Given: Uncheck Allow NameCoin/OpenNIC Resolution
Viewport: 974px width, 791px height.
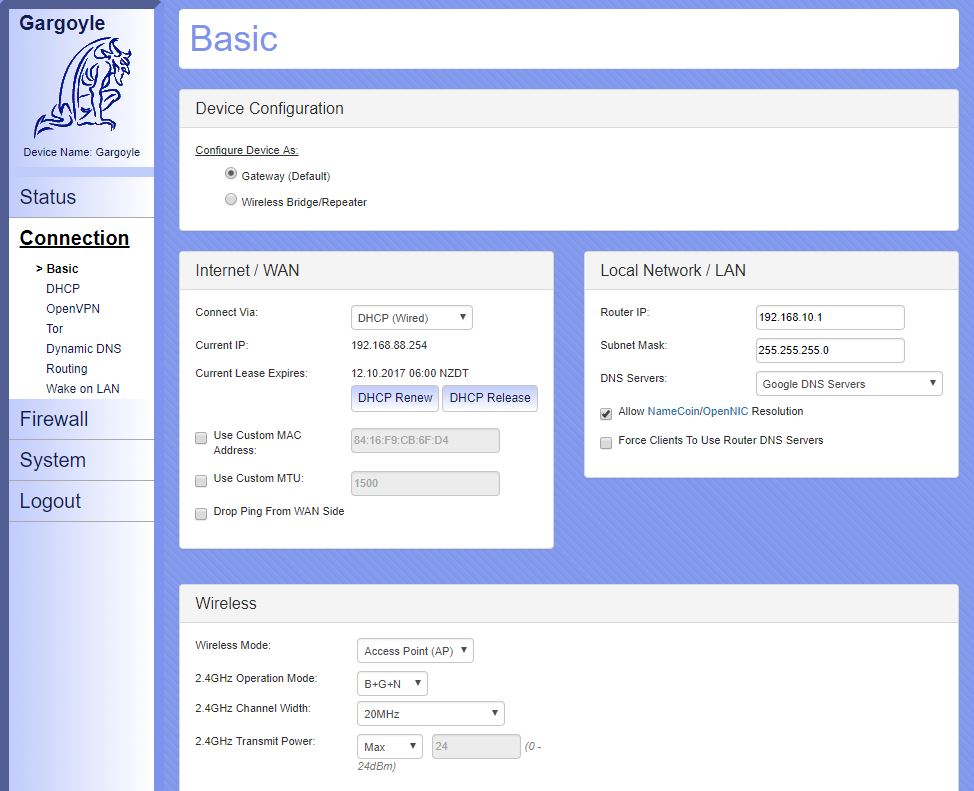Looking at the screenshot, I should (x=606, y=413).
